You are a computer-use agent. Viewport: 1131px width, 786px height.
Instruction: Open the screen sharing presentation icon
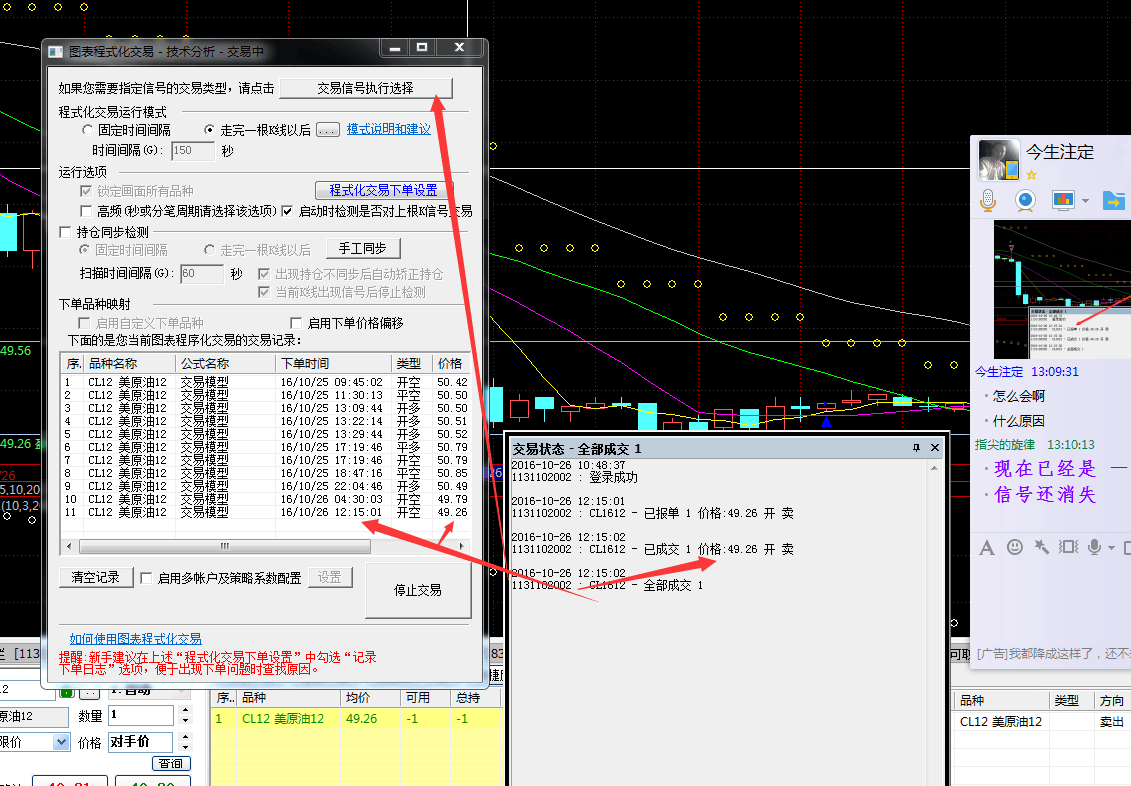tap(1062, 200)
